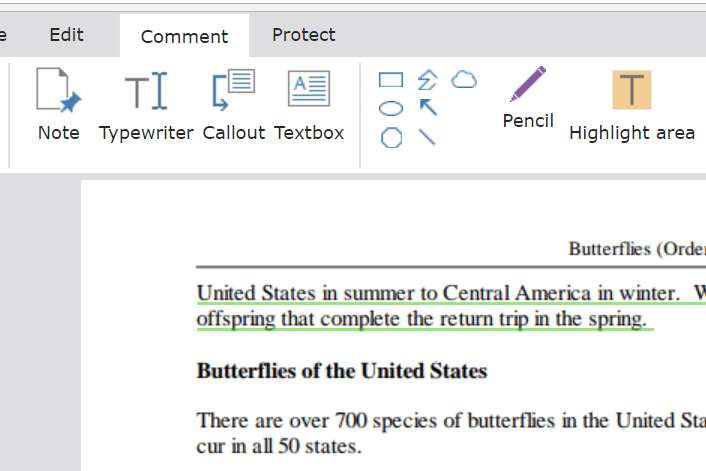Image resolution: width=706 pixels, height=471 pixels.
Task: Activate the Pencil drawing tool
Action: point(528,98)
